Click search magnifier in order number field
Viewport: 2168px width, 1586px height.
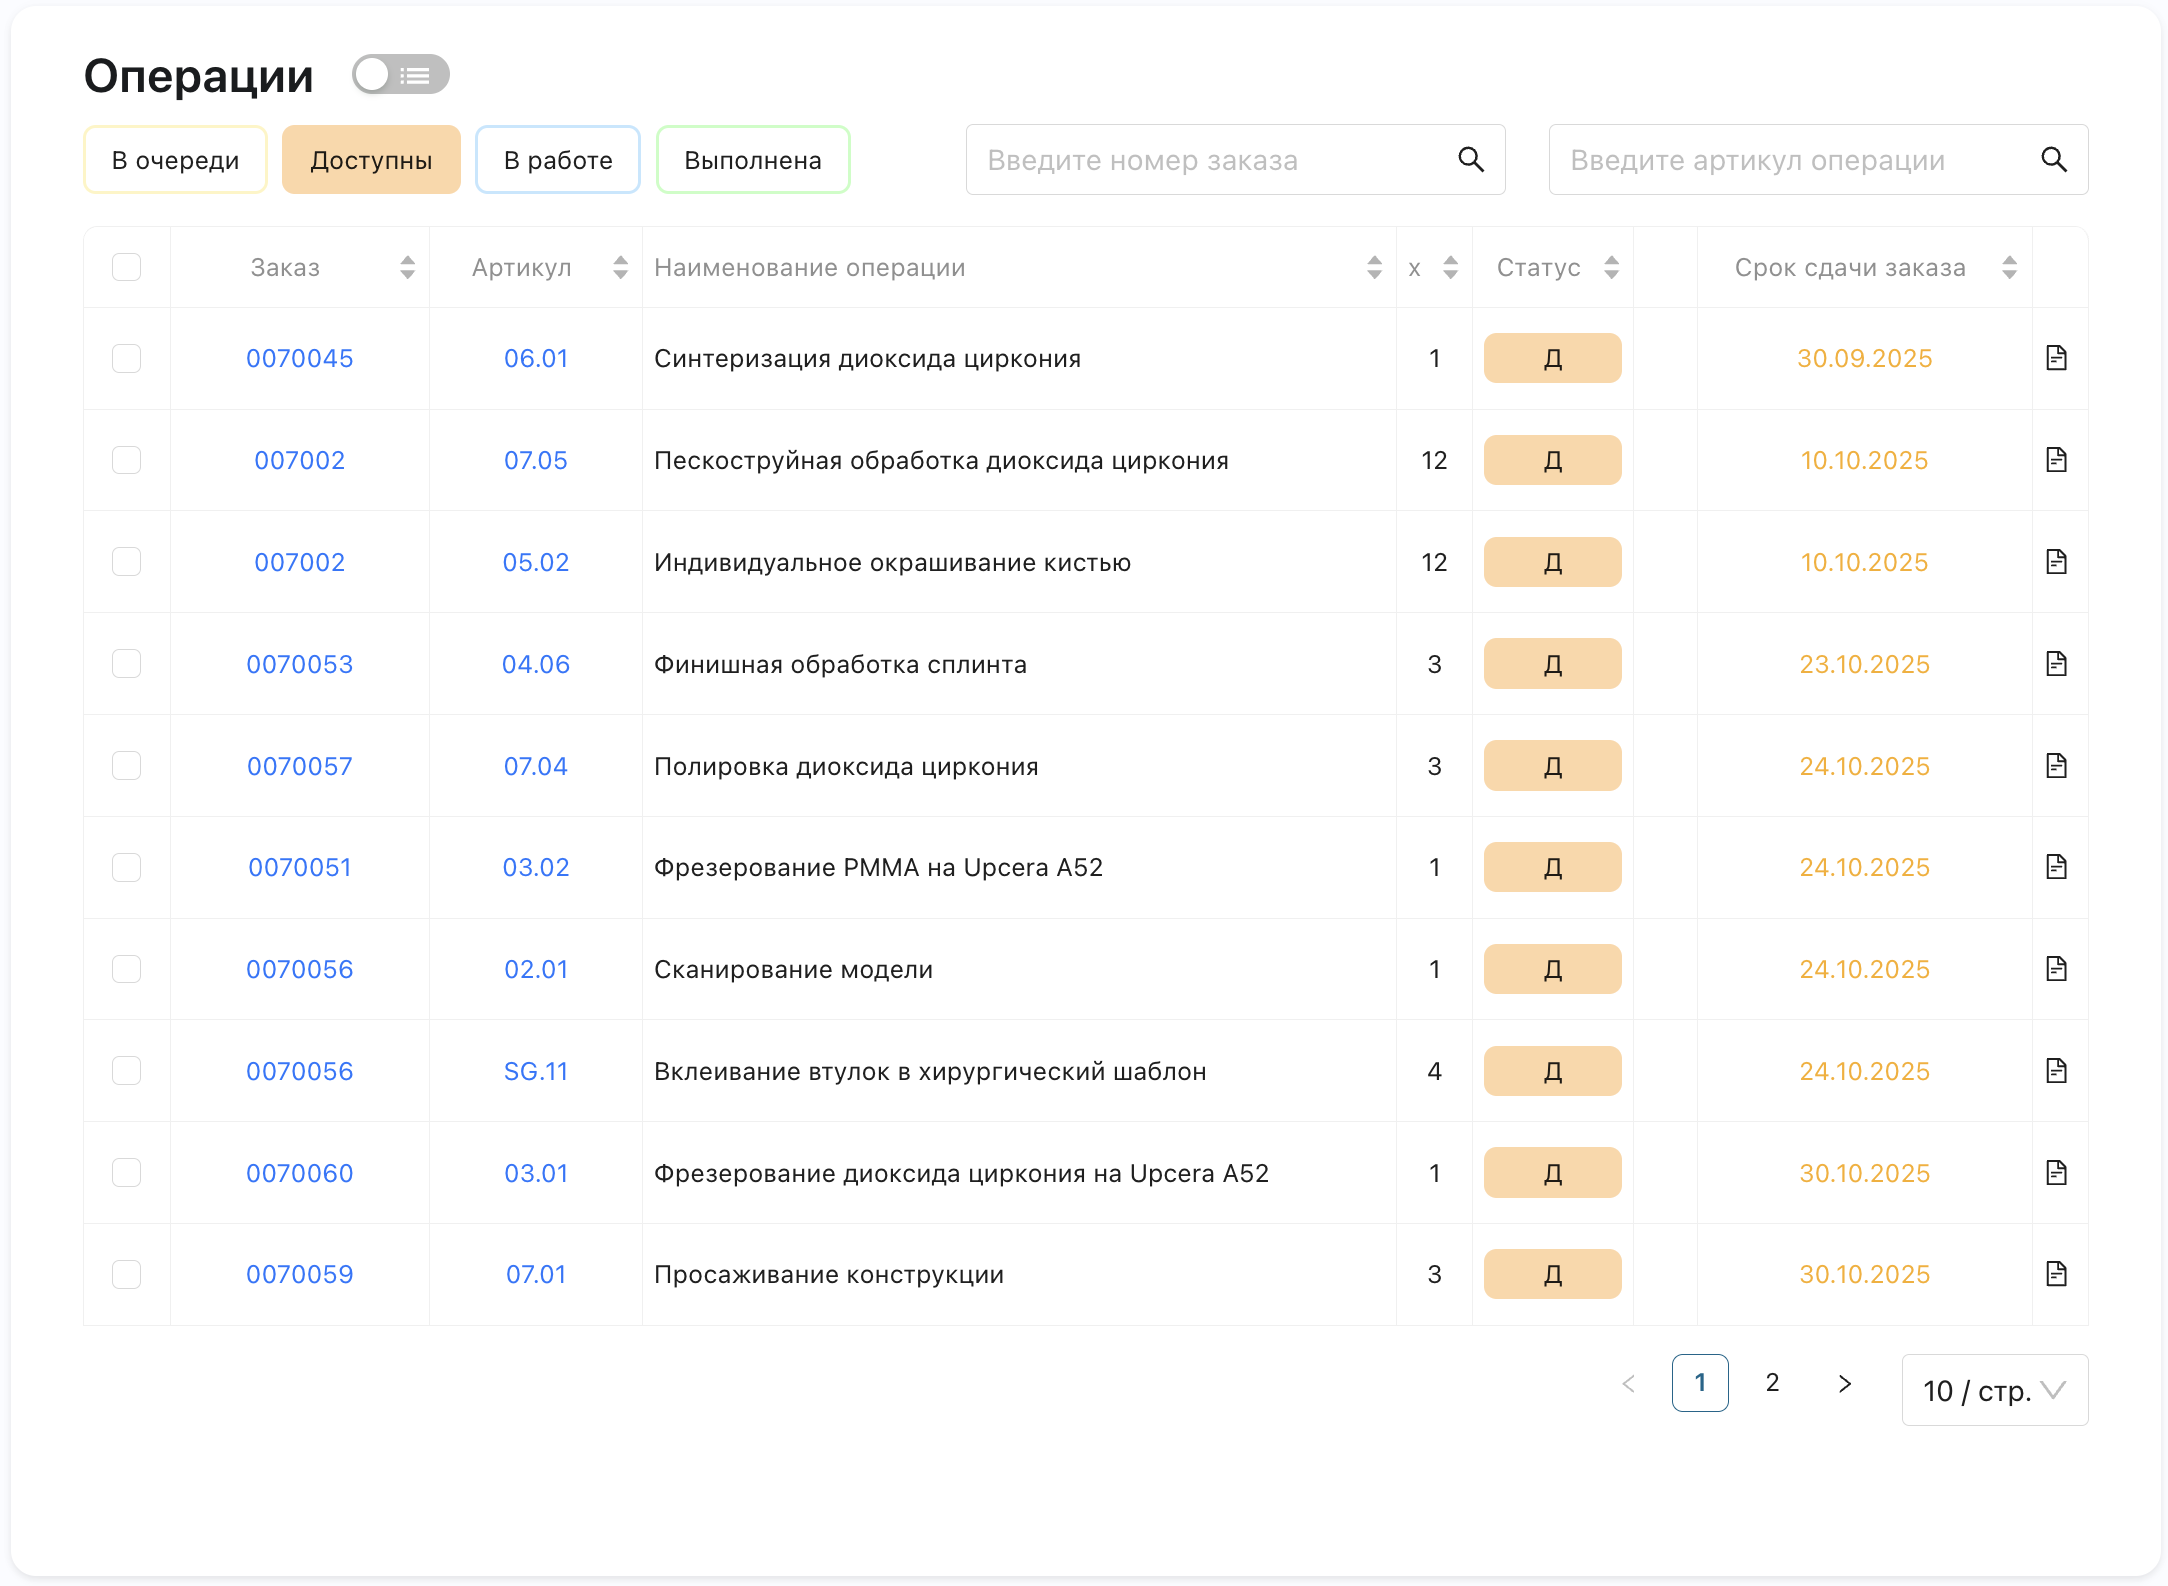1470,160
